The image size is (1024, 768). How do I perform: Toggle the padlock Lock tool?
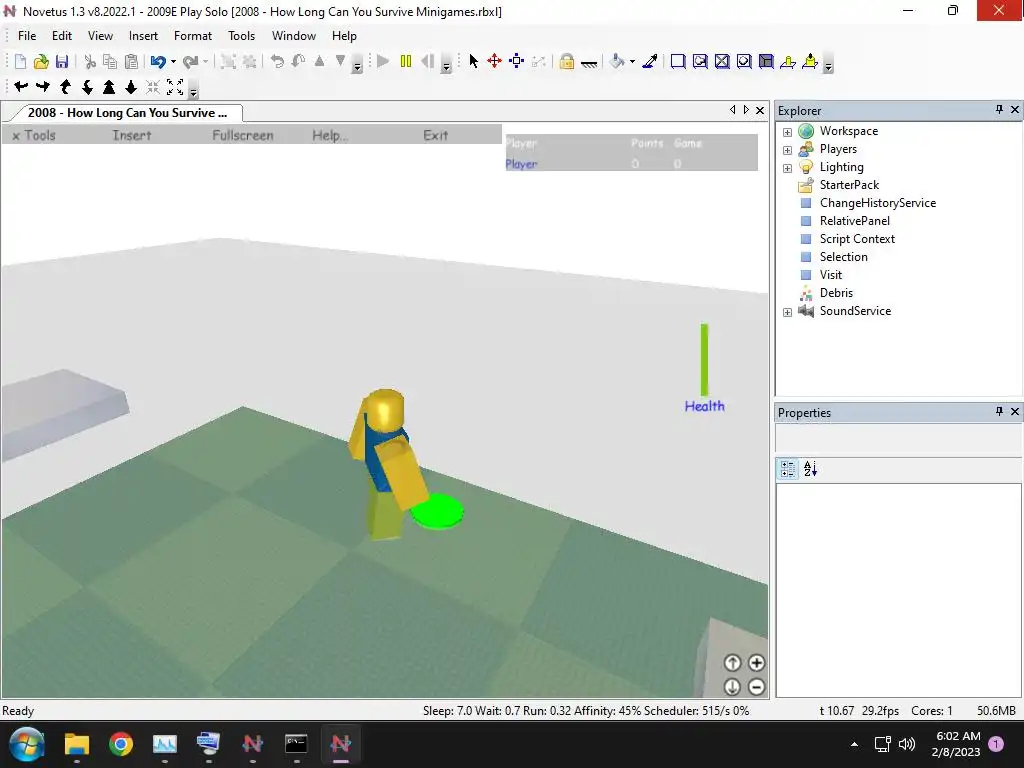[x=566, y=61]
